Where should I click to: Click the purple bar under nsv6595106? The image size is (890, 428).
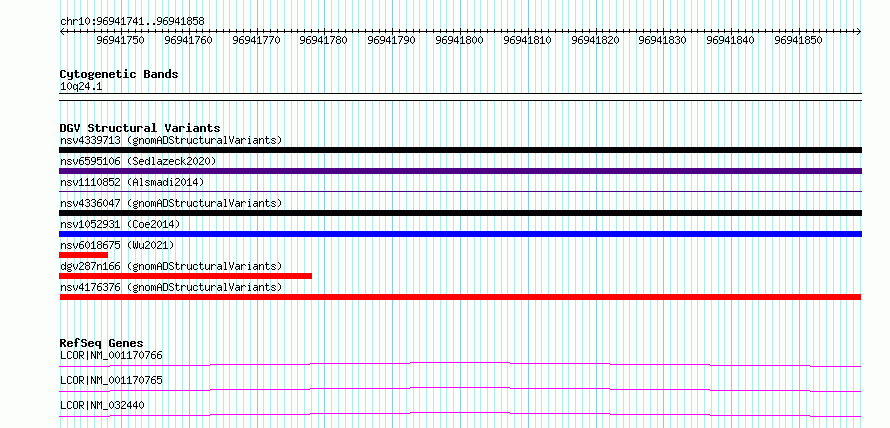pyautogui.click(x=460, y=171)
